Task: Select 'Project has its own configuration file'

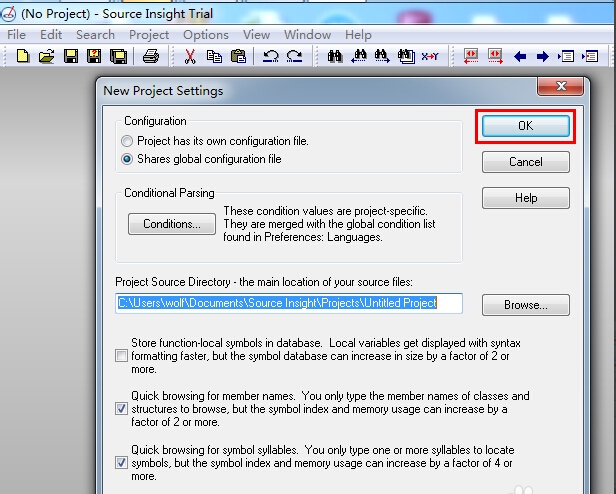Action: point(127,142)
